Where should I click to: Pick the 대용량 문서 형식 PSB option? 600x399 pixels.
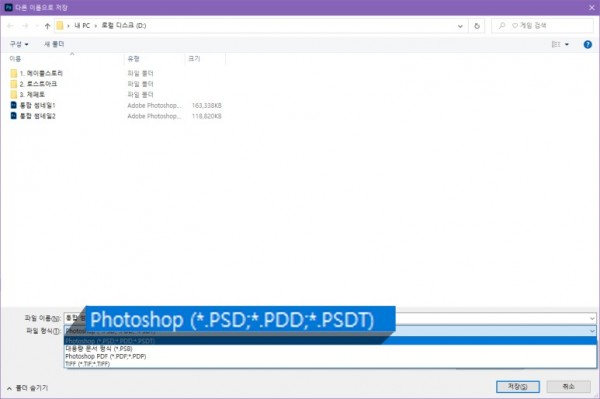coord(99,349)
